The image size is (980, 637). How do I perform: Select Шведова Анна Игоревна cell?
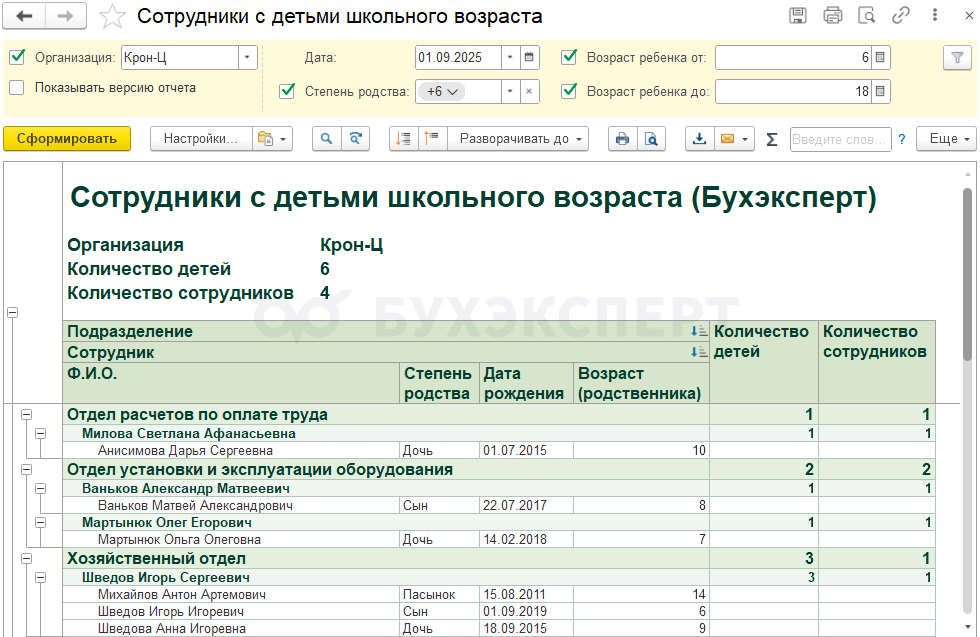231,629
